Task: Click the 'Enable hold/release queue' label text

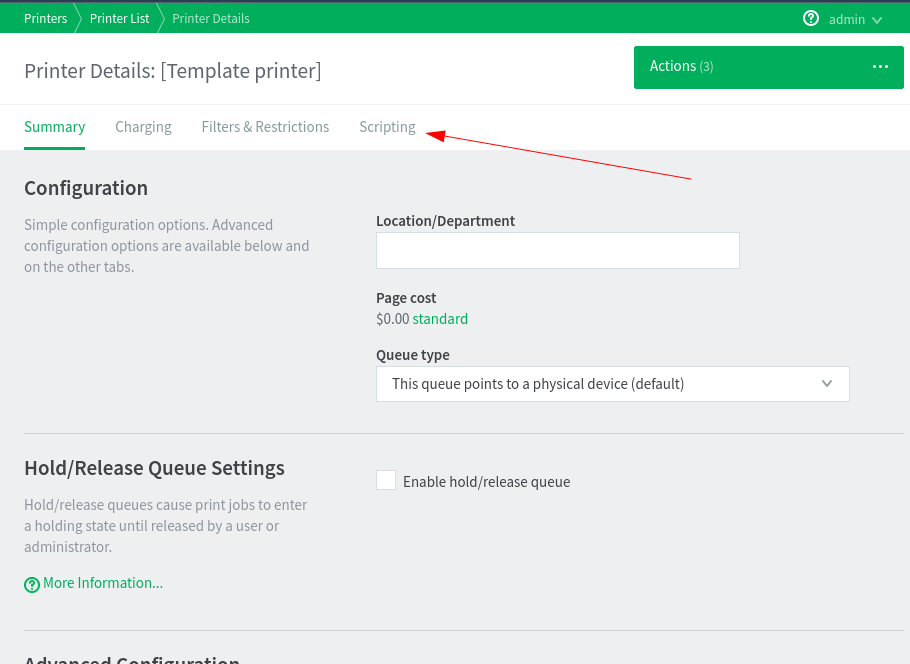Action: coord(486,482)
